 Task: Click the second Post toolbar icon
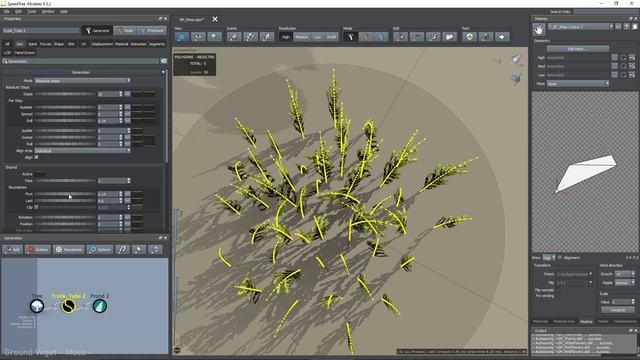(x=486, y=37)
